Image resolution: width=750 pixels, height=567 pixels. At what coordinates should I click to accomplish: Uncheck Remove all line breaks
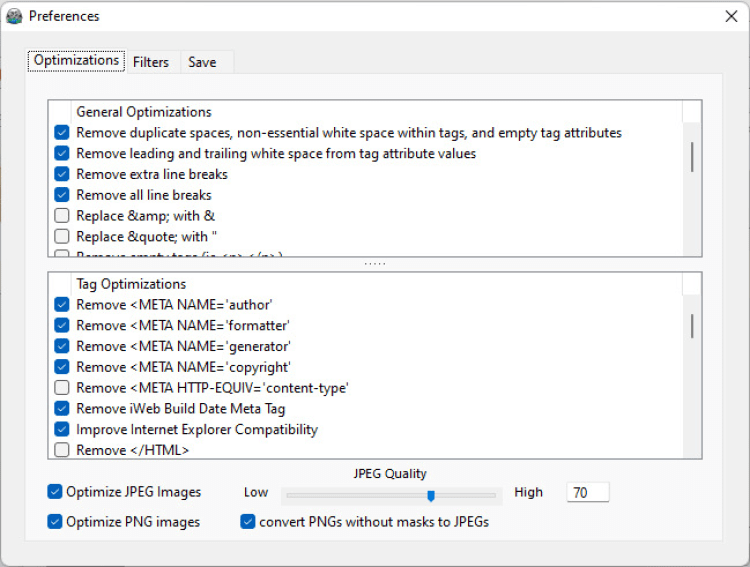coord(62,195)
